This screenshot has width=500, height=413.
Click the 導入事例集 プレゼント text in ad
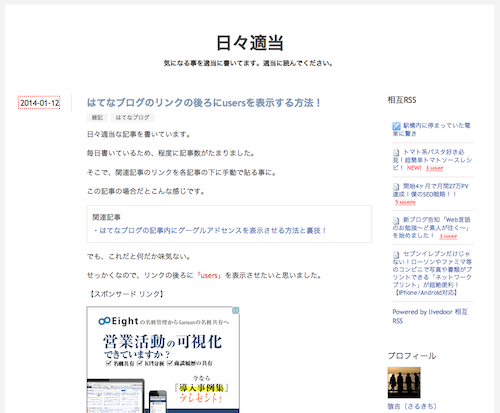tap(201, 393)
